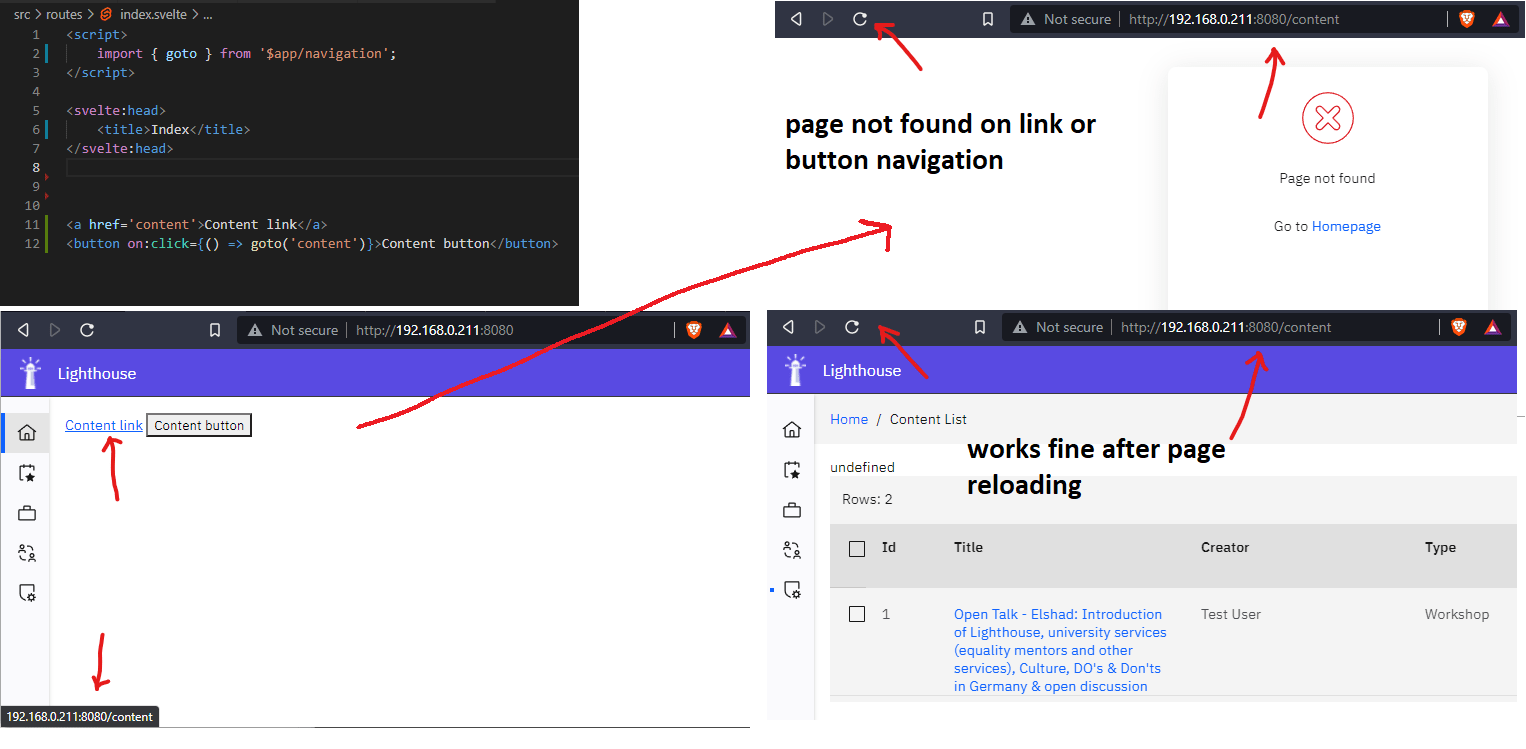The height and width of the screenshot is (749, 1526).
Task: Click address bar in Content List browser window
Action: 1226,327
